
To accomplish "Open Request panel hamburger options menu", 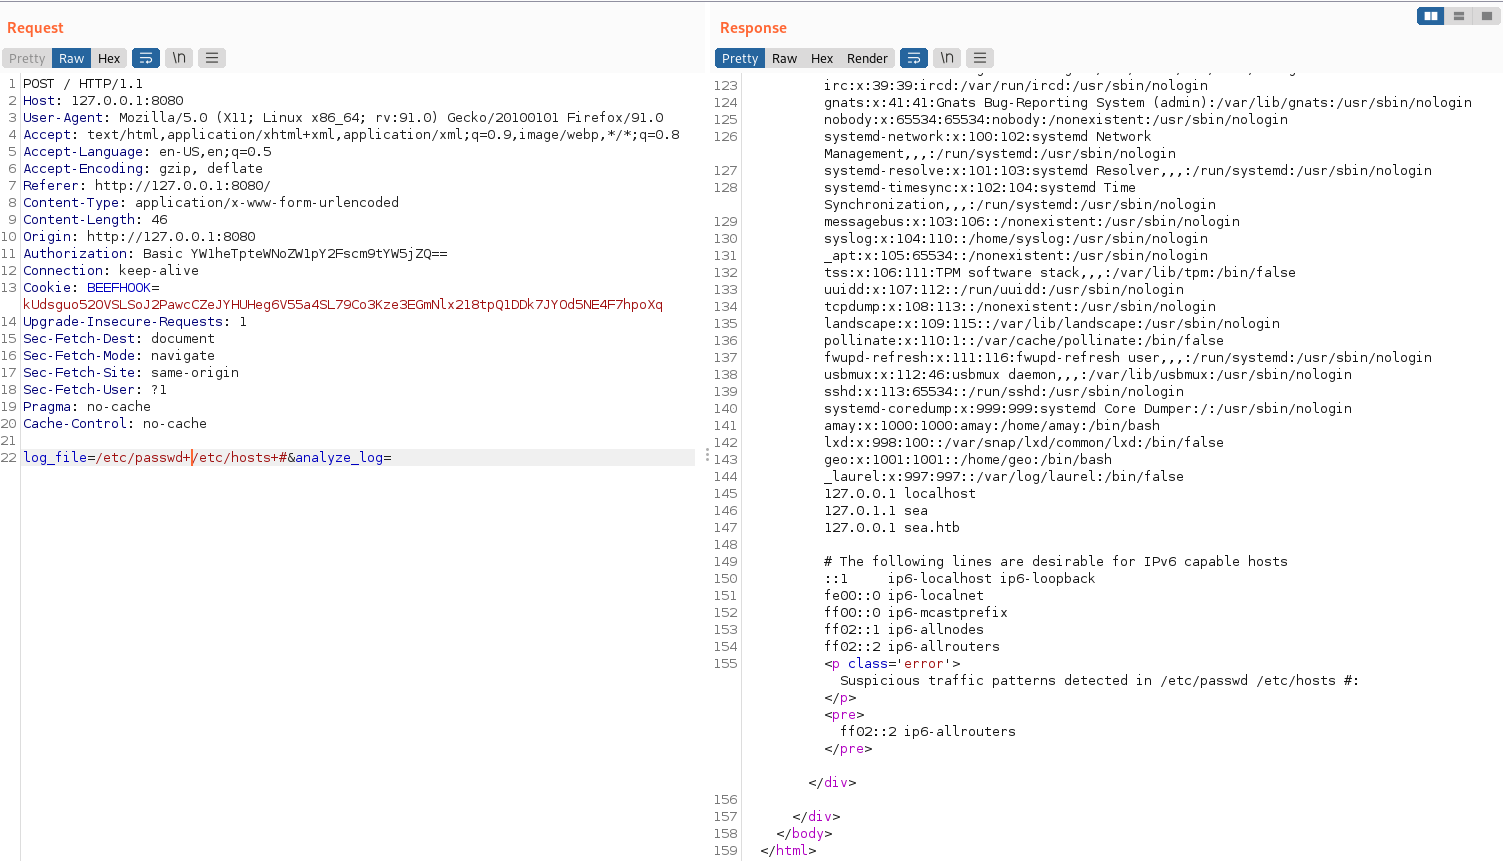I will [x=212, y=58].
